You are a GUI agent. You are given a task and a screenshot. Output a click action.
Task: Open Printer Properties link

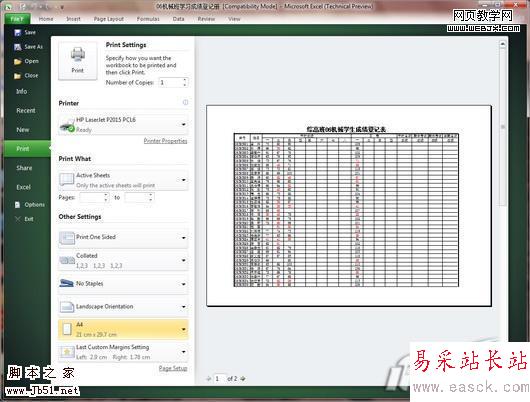click(165, 141)
